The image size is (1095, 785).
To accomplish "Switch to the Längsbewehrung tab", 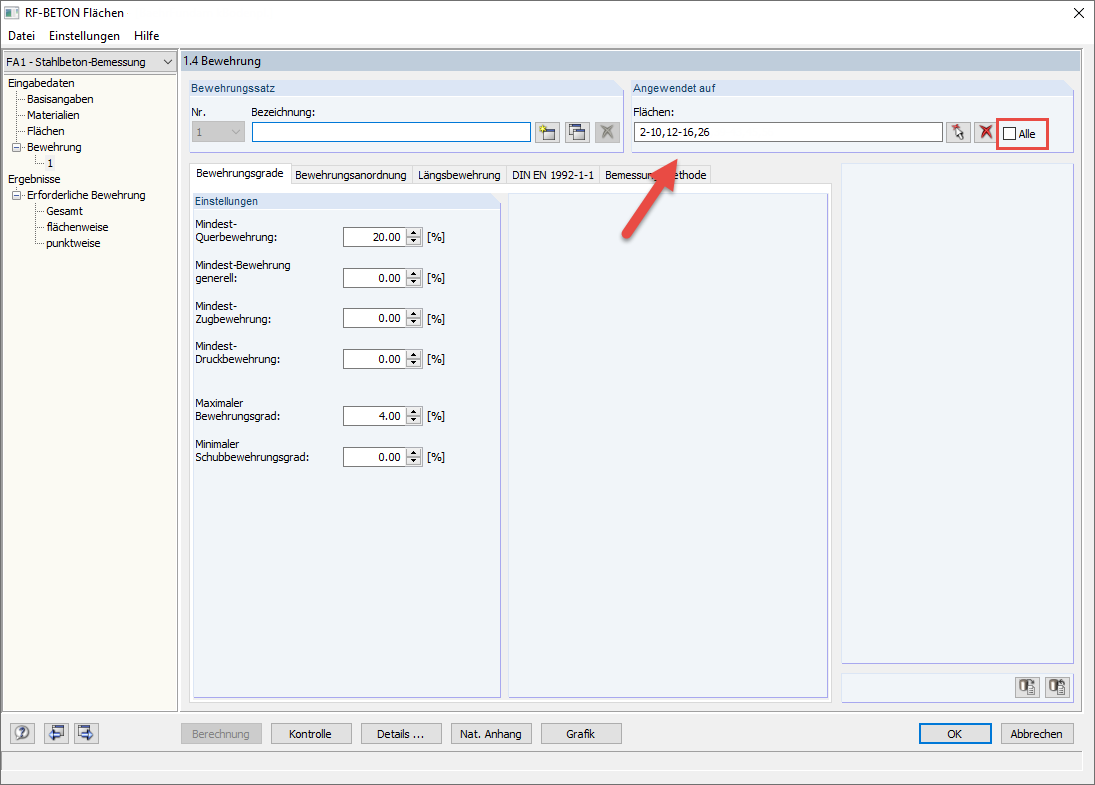I will point(459,175).
